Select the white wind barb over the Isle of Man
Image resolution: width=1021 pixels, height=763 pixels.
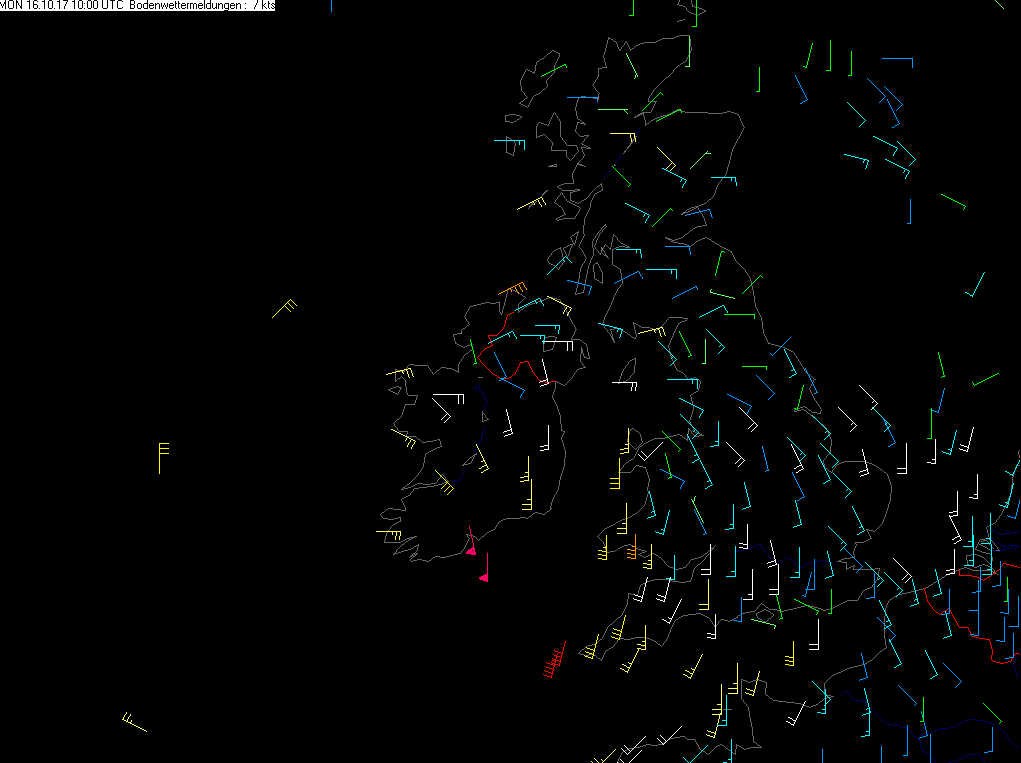click(624, 385)
